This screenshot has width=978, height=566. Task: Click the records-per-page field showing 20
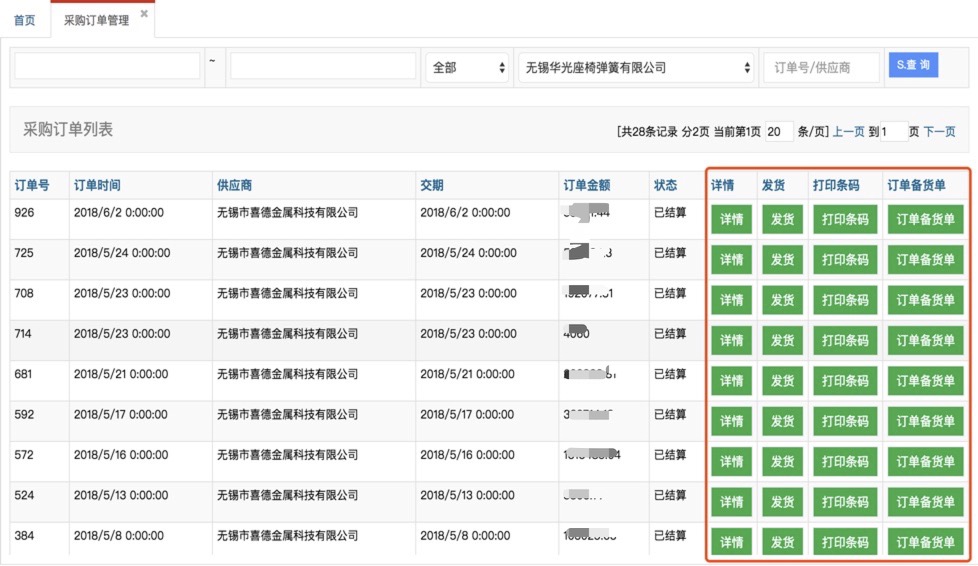(779, 132)
